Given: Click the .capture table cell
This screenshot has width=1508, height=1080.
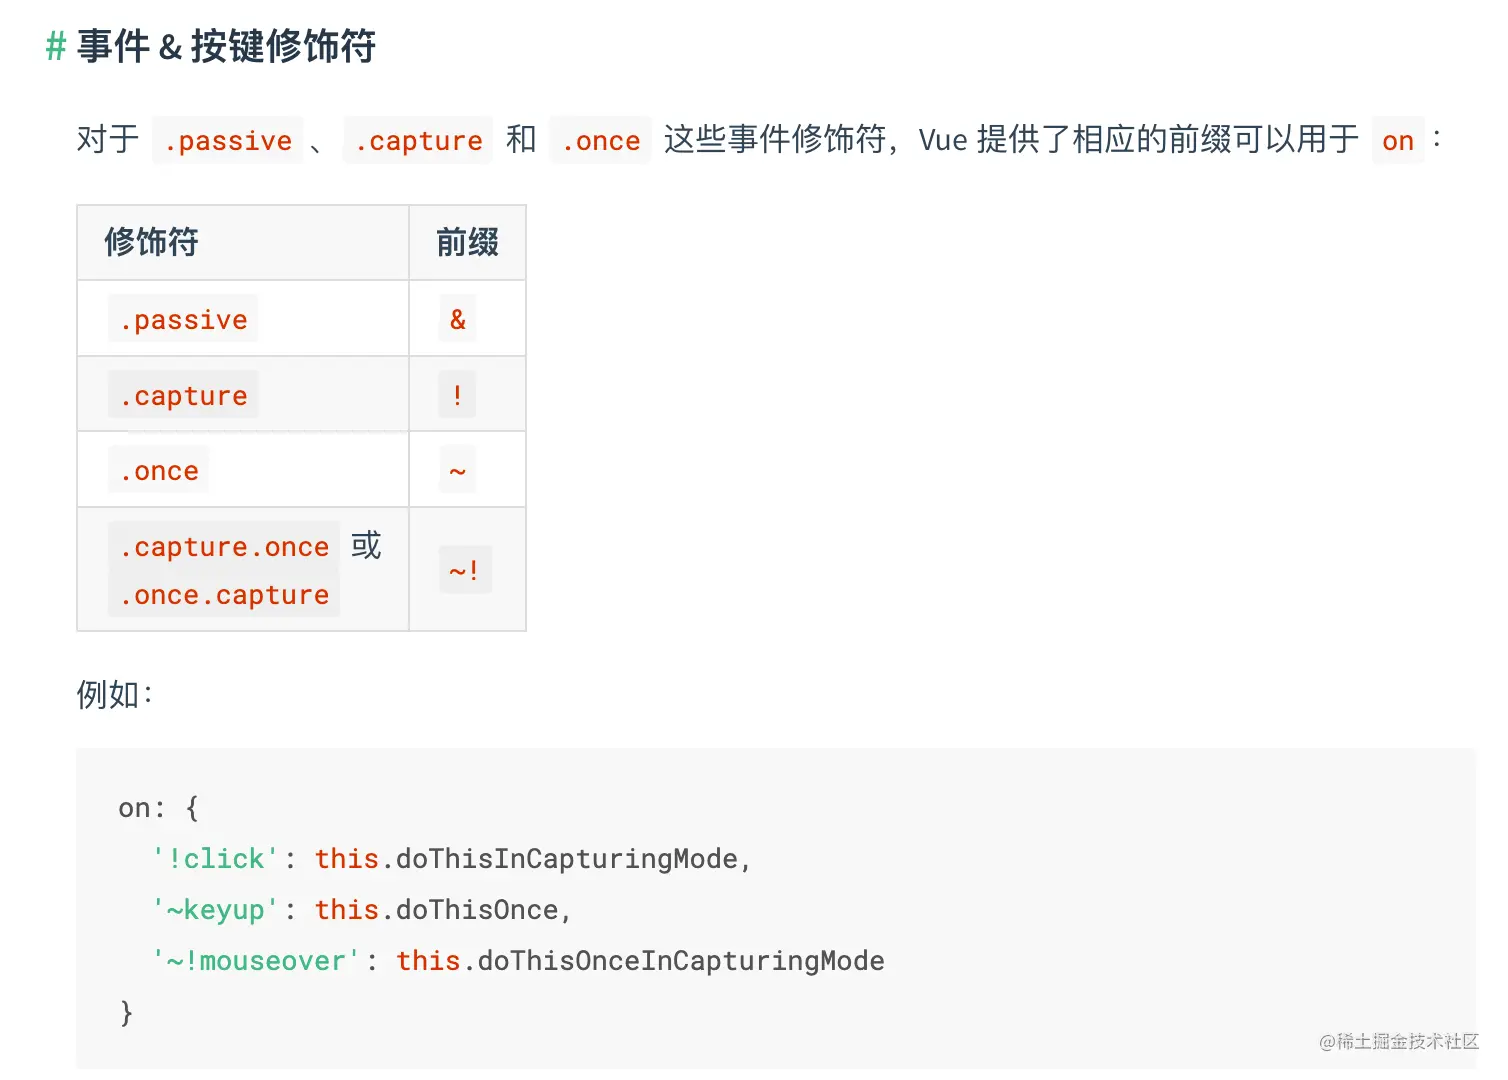Looking at the screenshot, I should 243,395.
